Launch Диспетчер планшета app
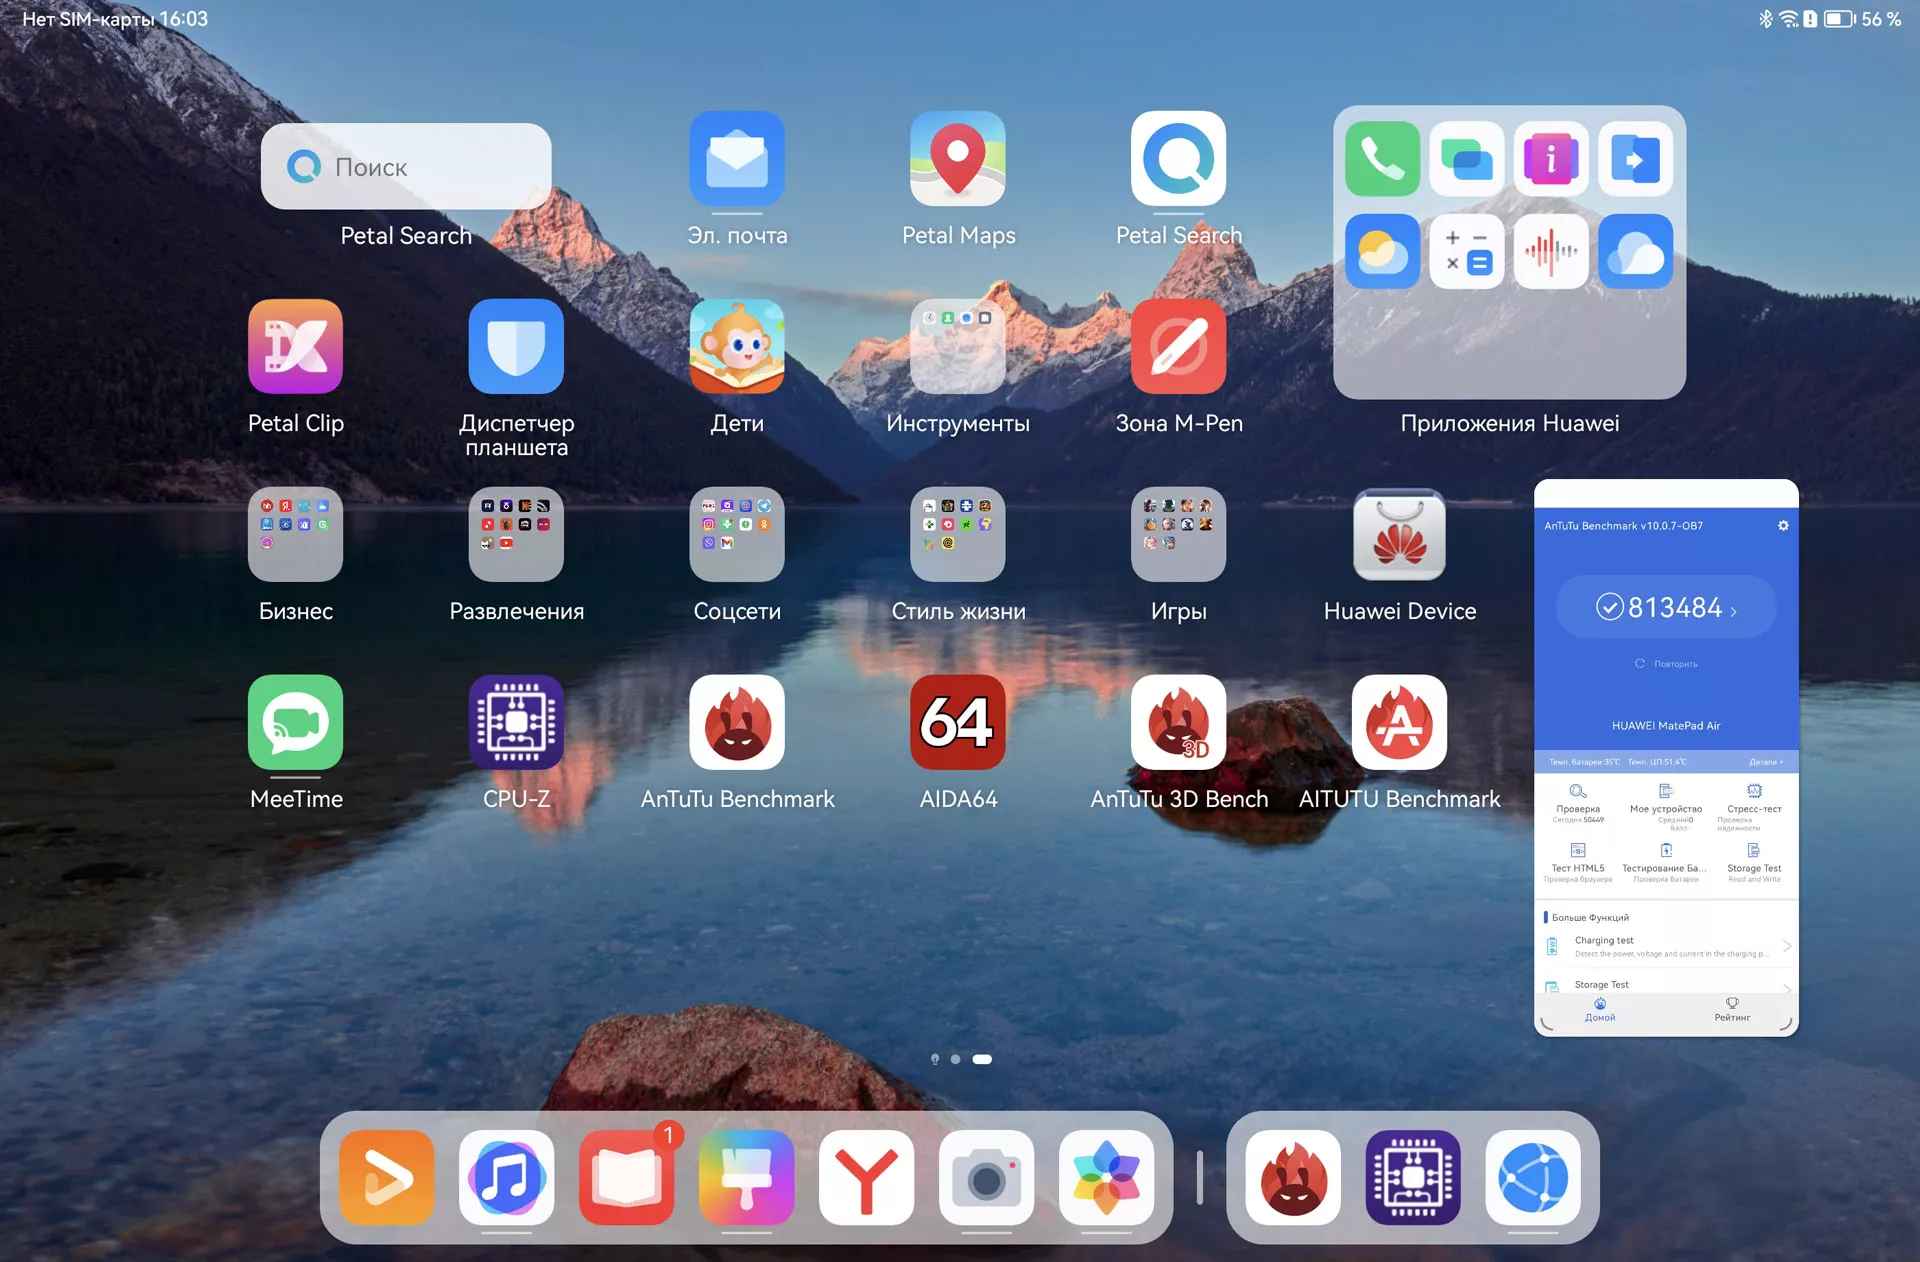The image size is (1920, 1262). coord(516,346)
